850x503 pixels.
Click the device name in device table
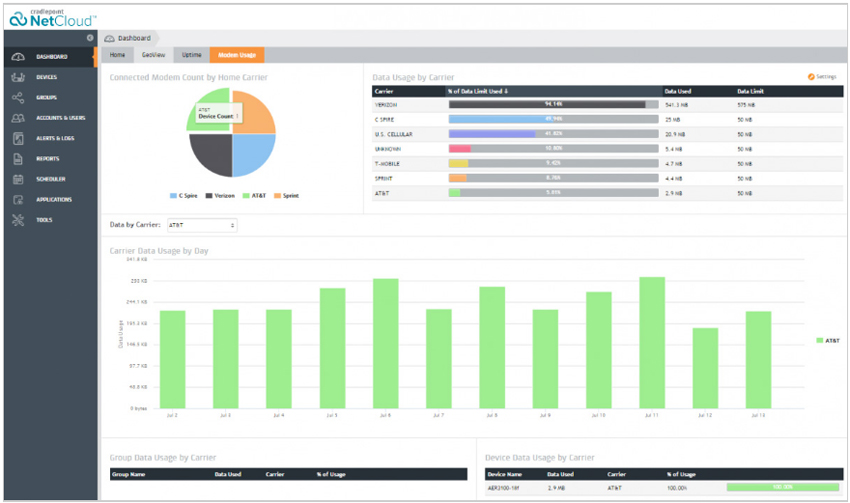[503, 488]
